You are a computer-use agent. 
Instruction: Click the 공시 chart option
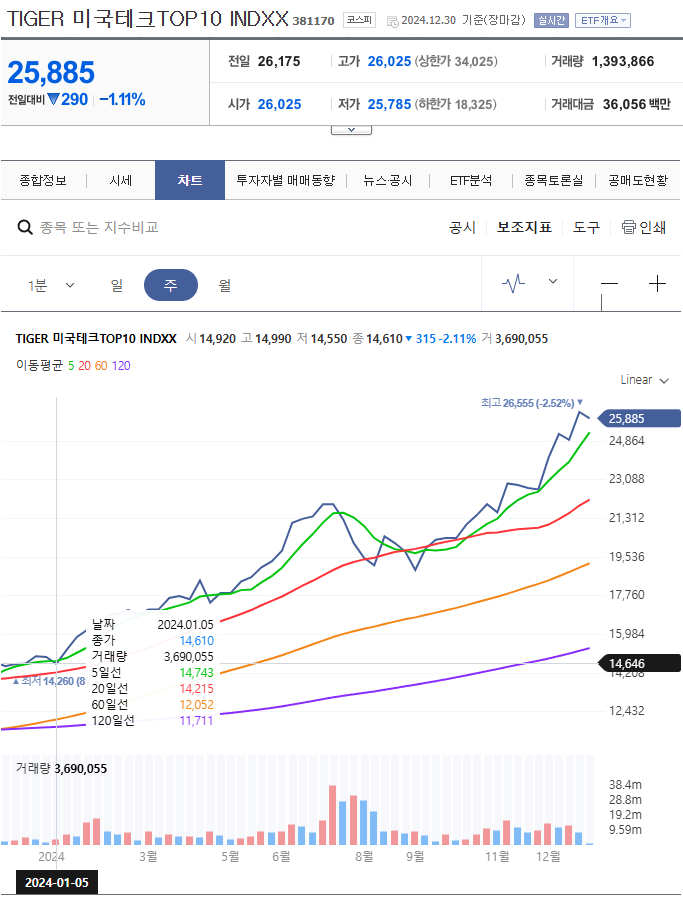462,228
